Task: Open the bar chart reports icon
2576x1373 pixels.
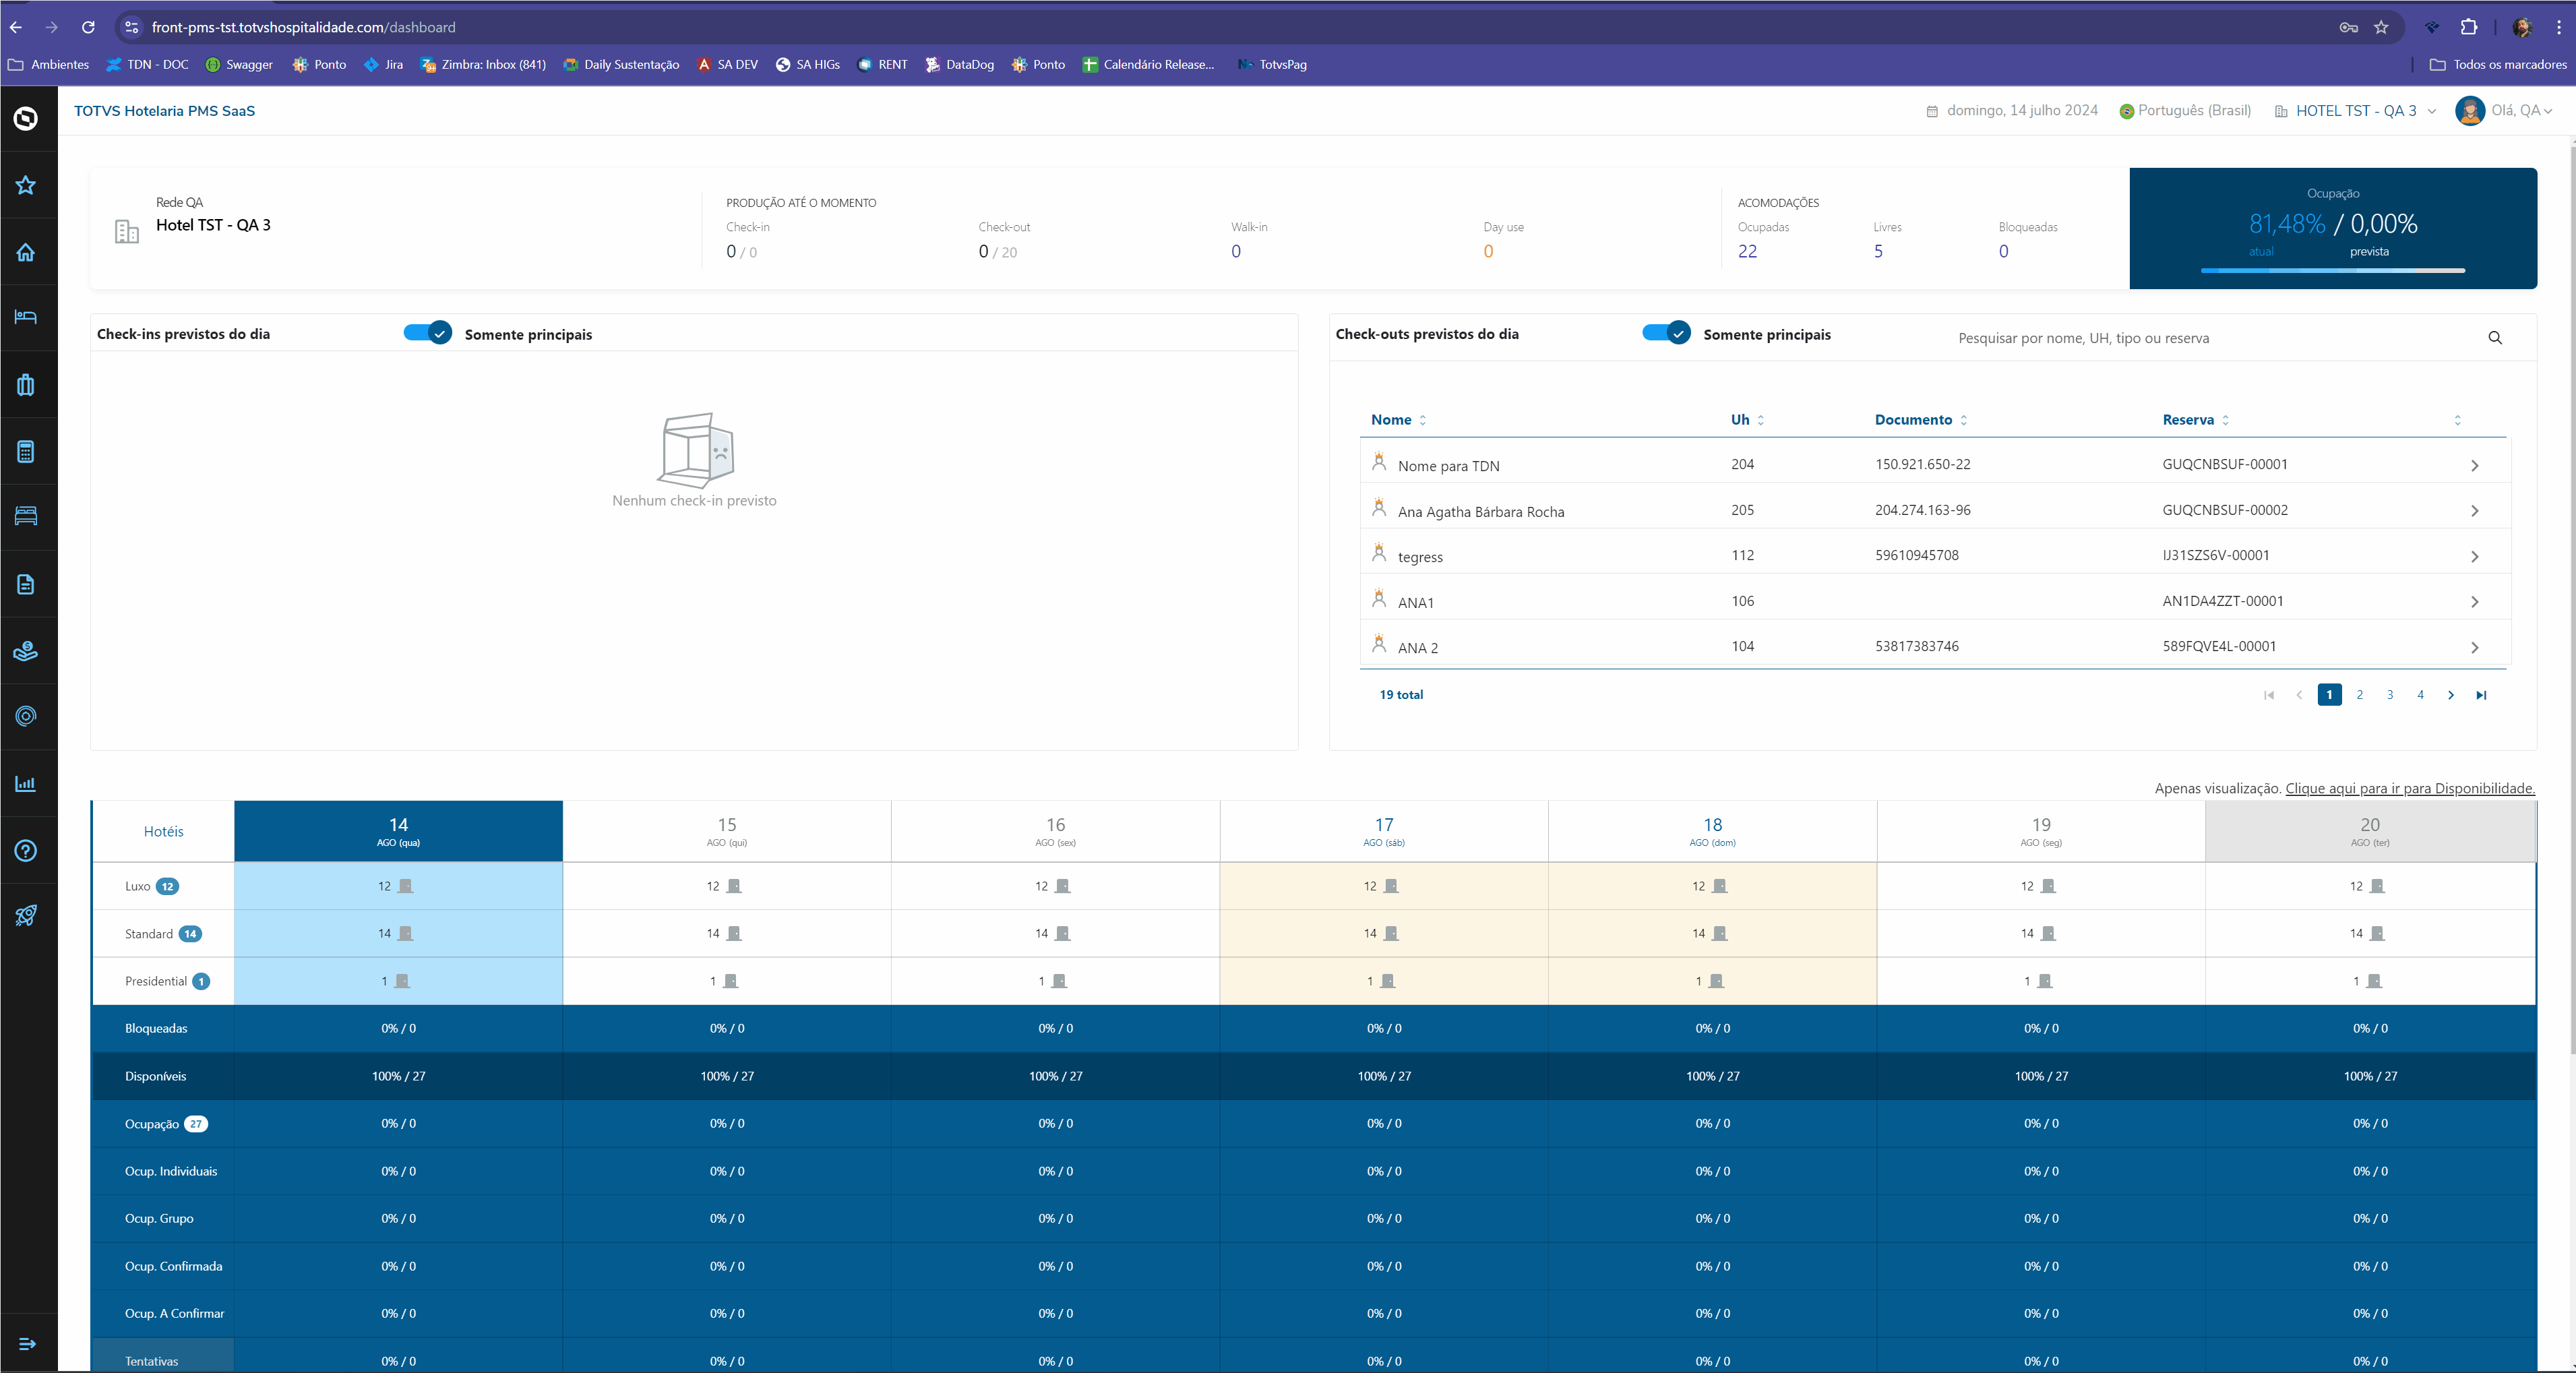Action: click(26, 784)
